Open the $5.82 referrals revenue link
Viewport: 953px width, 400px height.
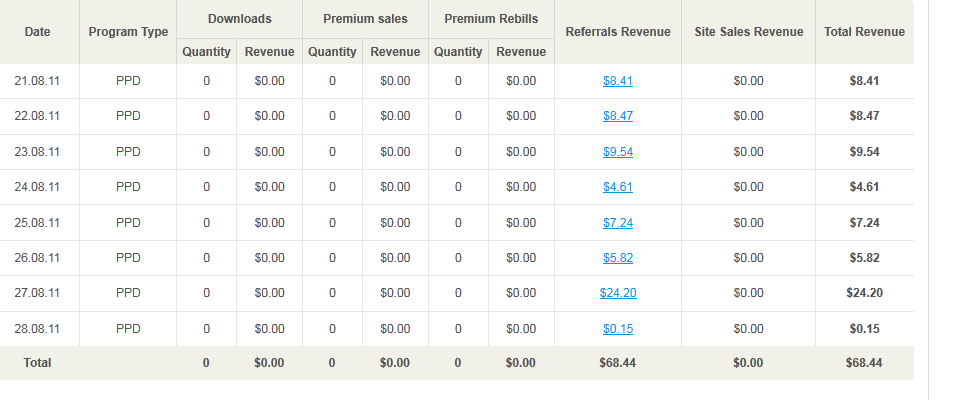[617, 258]
